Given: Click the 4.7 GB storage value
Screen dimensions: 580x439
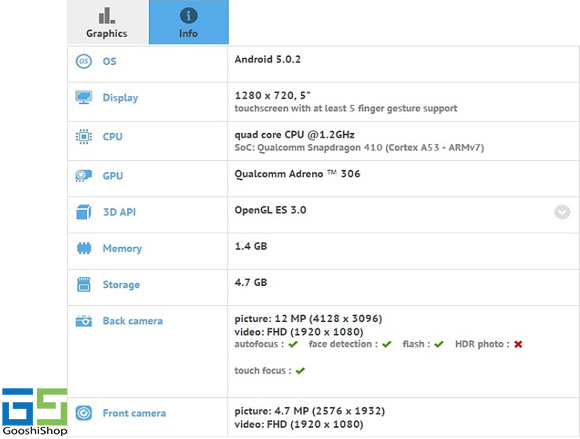Looking at the screenshot, I should [251, 283].
